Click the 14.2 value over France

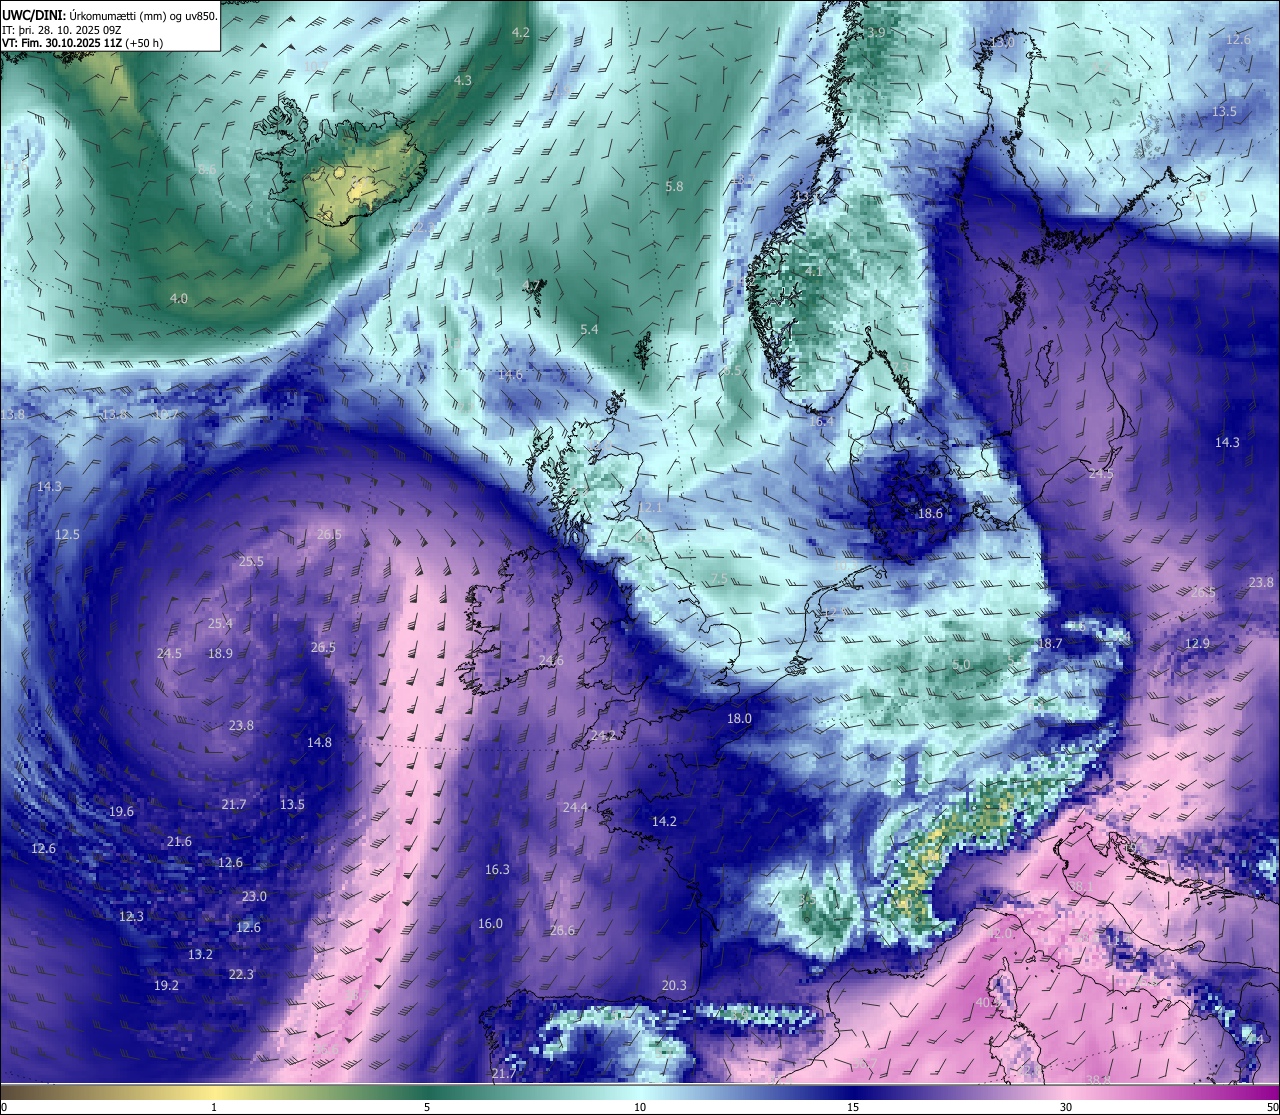664,821
